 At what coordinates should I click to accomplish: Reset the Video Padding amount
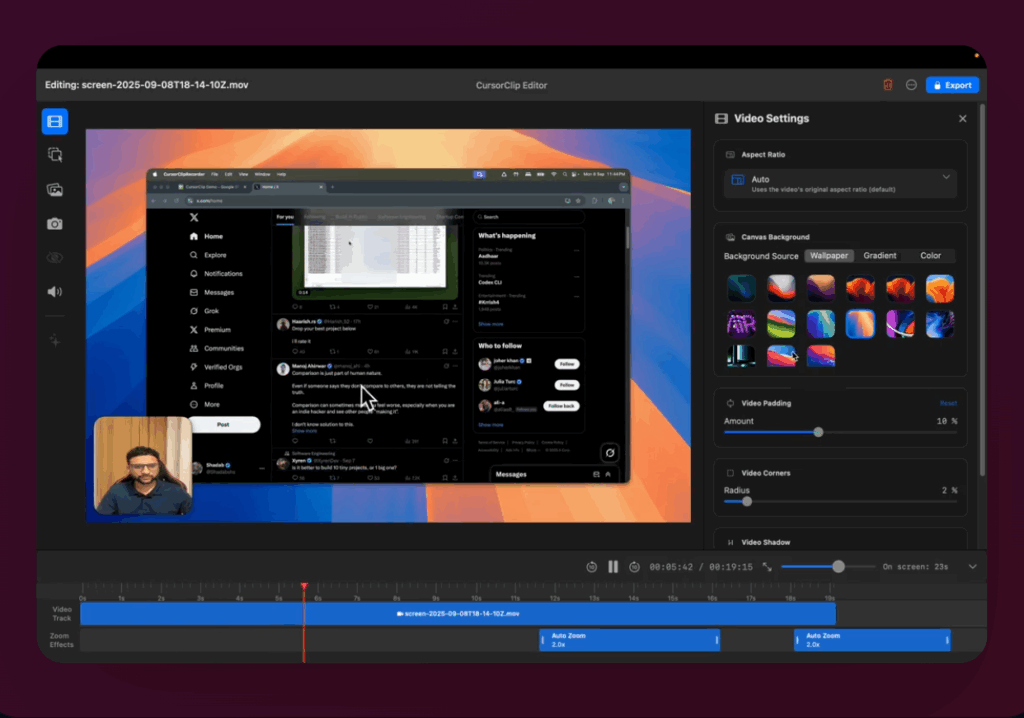(948, 402)
